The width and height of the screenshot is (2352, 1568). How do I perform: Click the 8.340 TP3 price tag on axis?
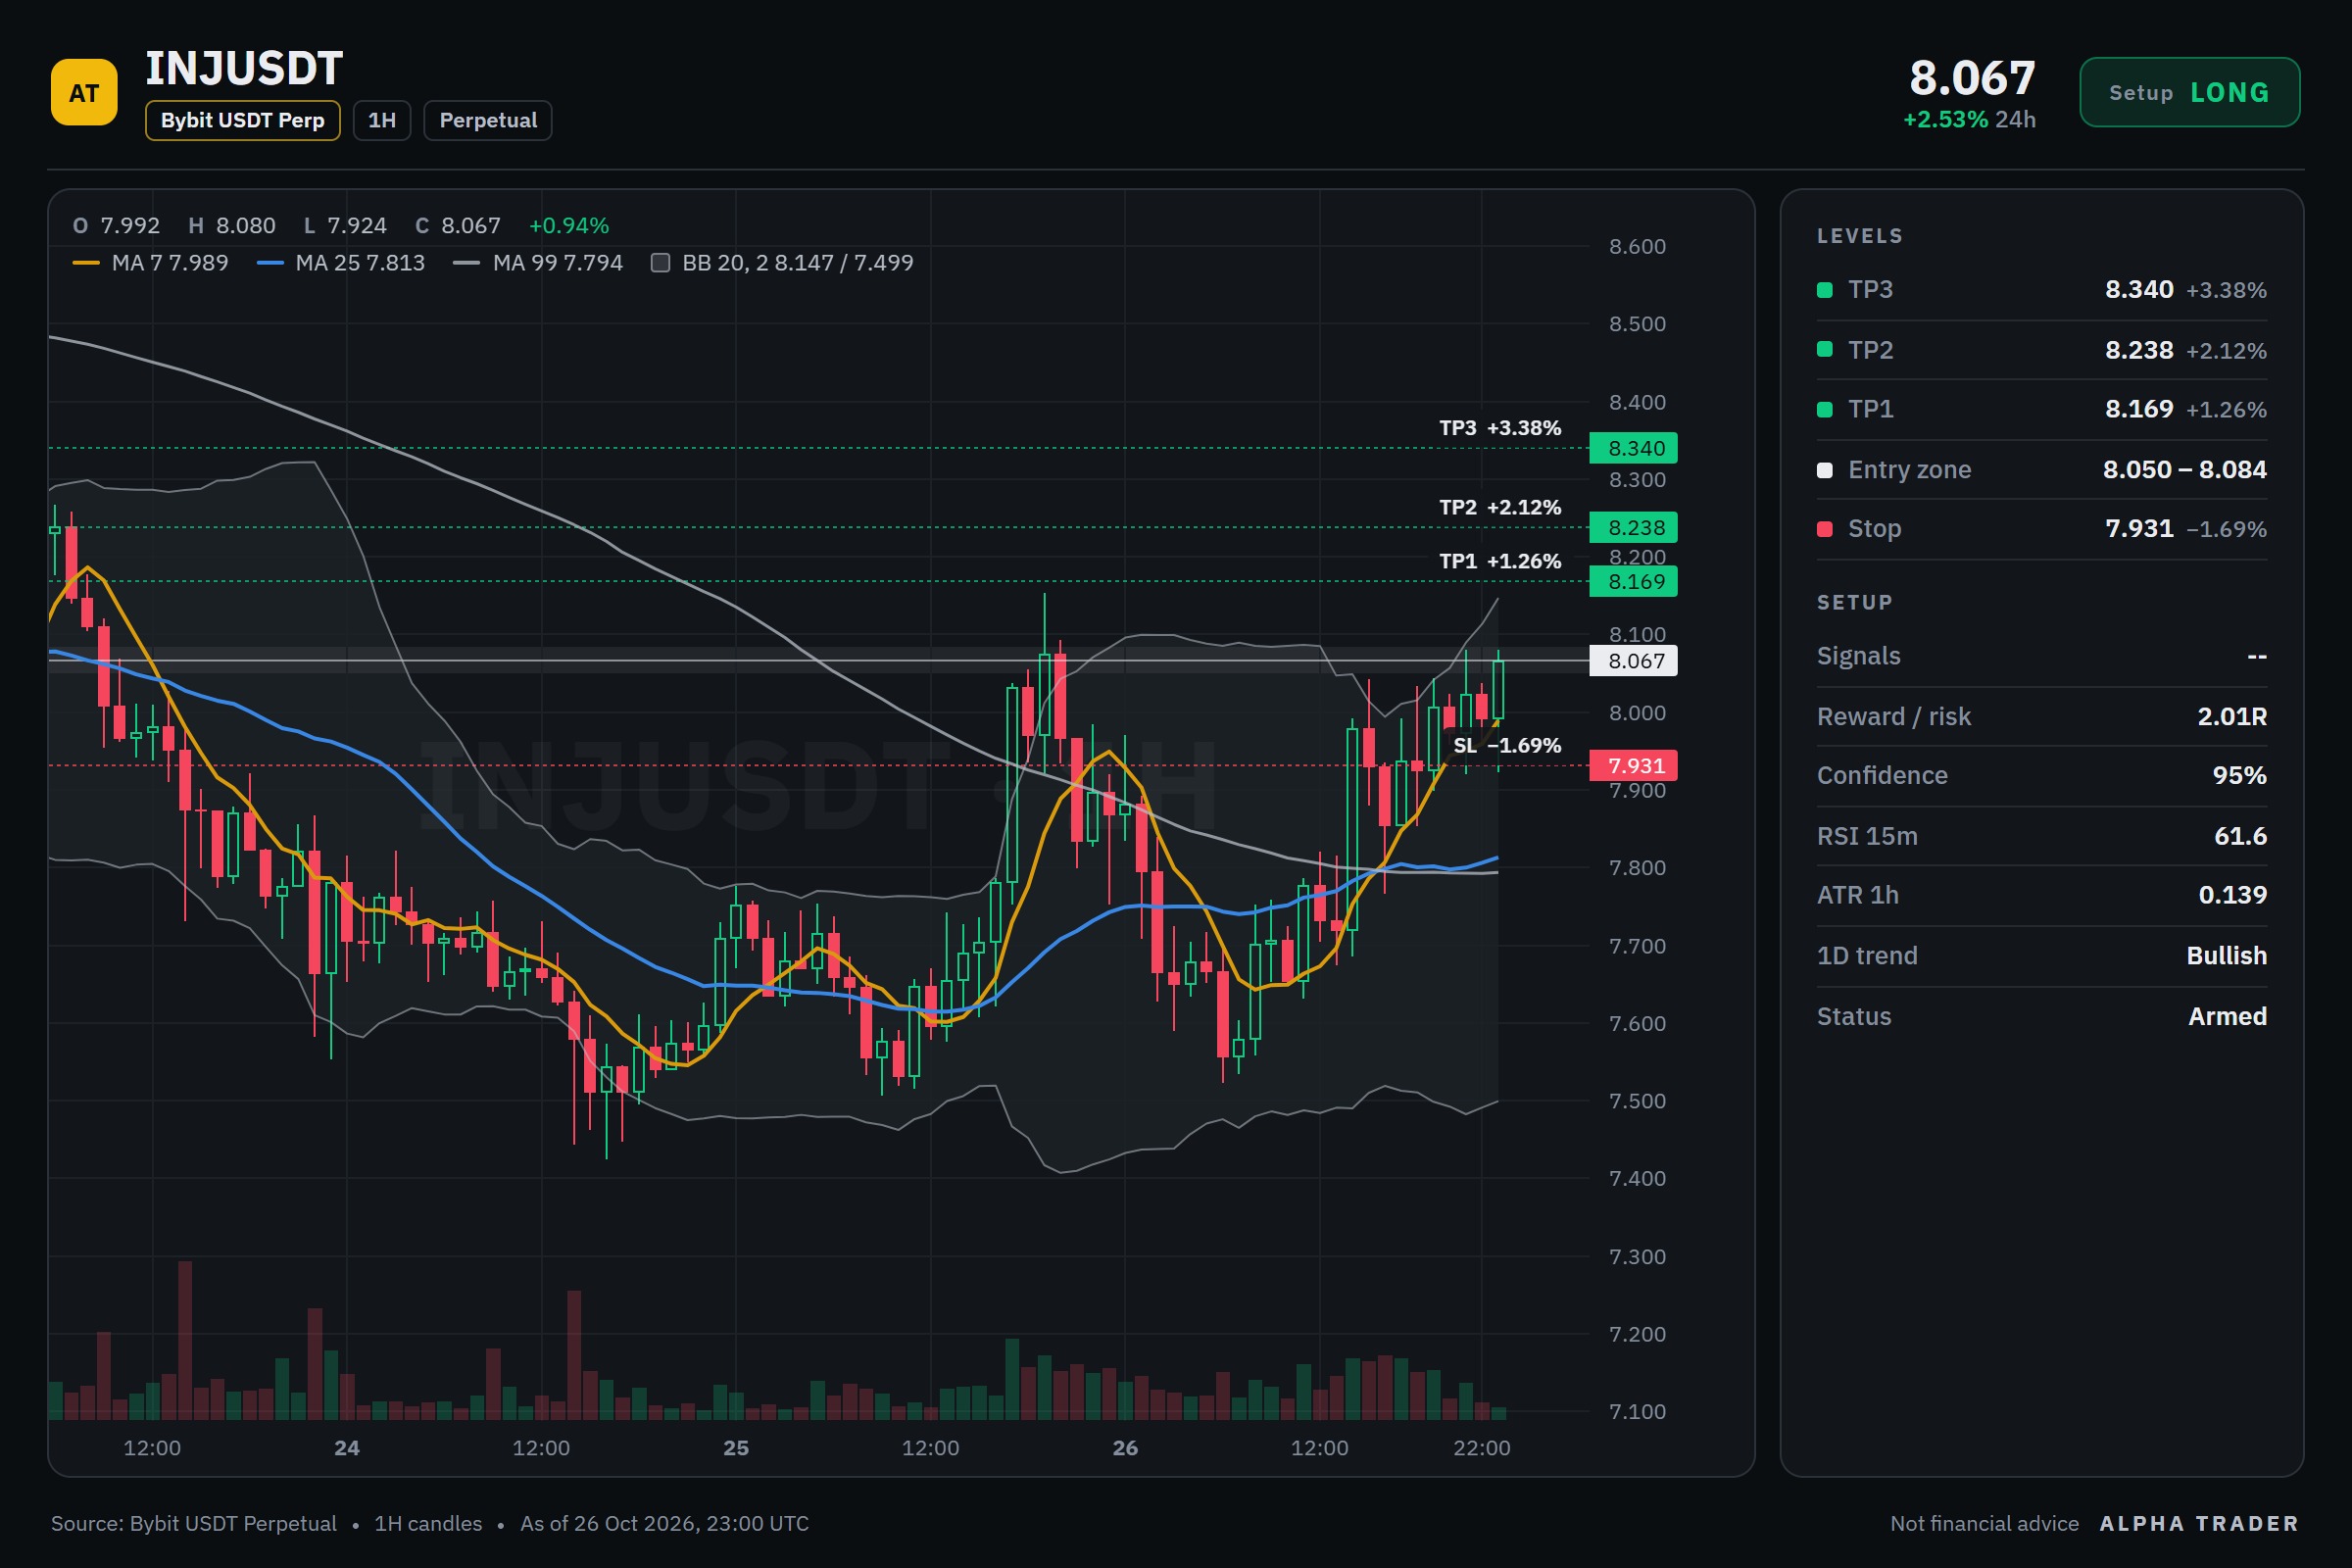[1633, 448]
